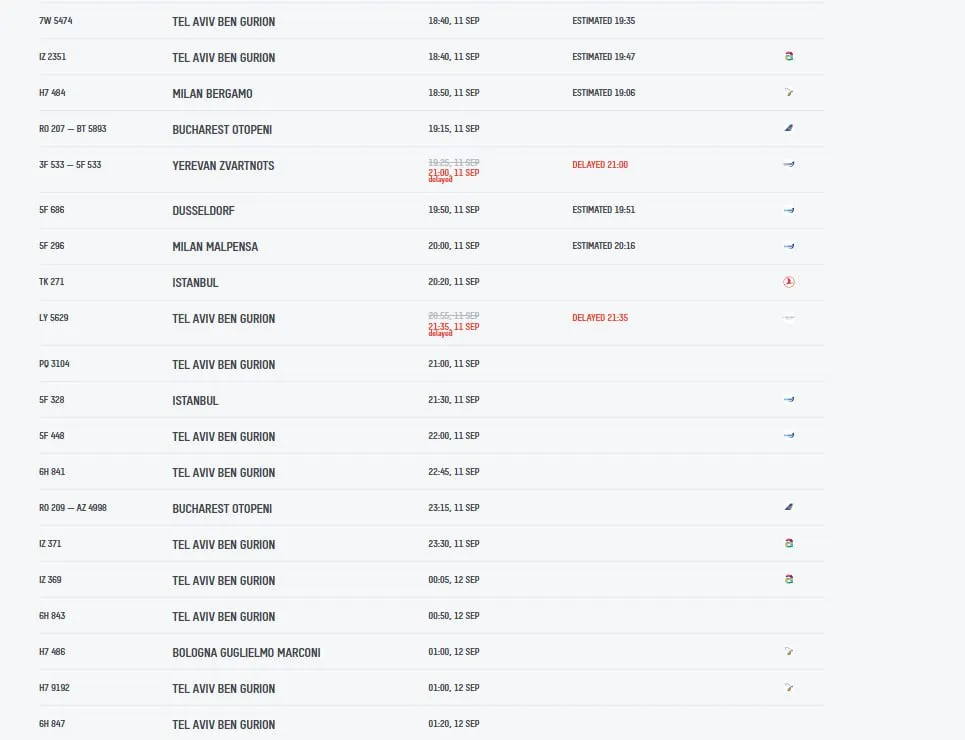965x740 pixels.
Task: Click the airline logo for the Yerevan Zvartnots flight
Action: (789, 164)
